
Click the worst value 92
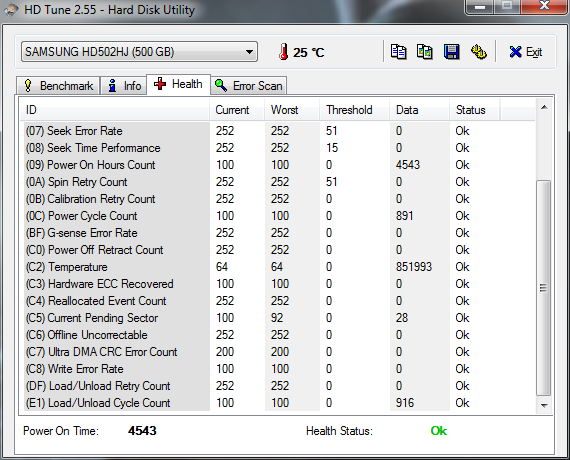(277, 318)
